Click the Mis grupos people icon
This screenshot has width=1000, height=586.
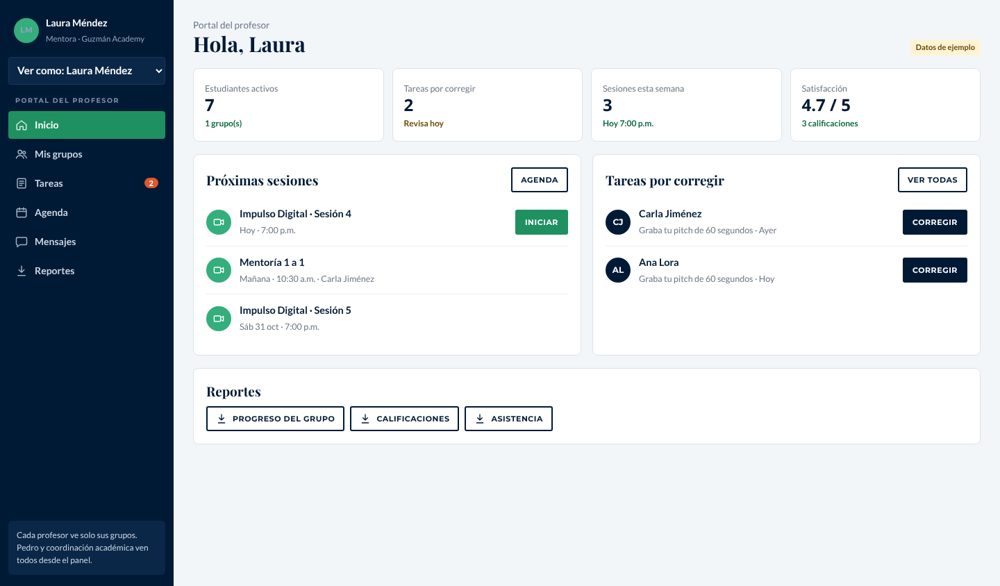tap(22, 154)
